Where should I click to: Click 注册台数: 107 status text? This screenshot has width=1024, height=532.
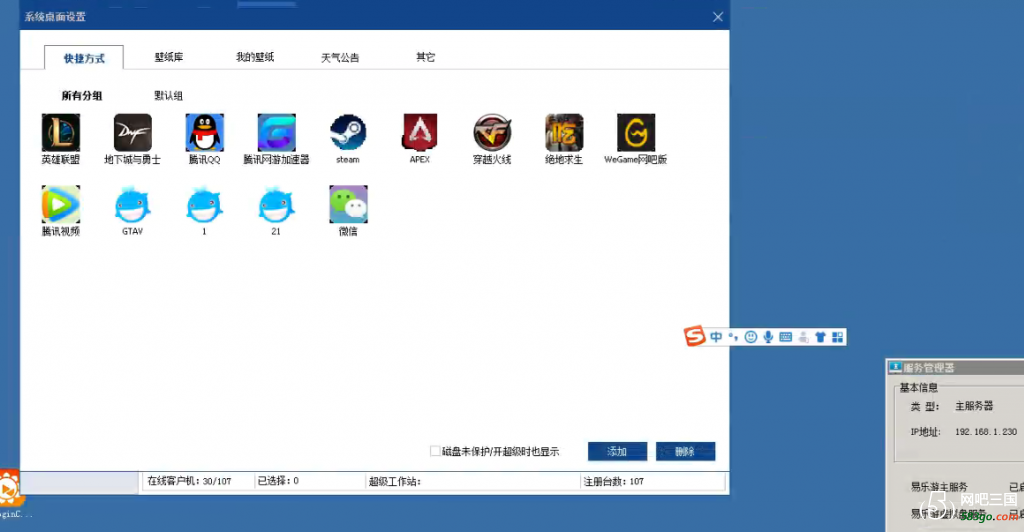pos(614,481)
